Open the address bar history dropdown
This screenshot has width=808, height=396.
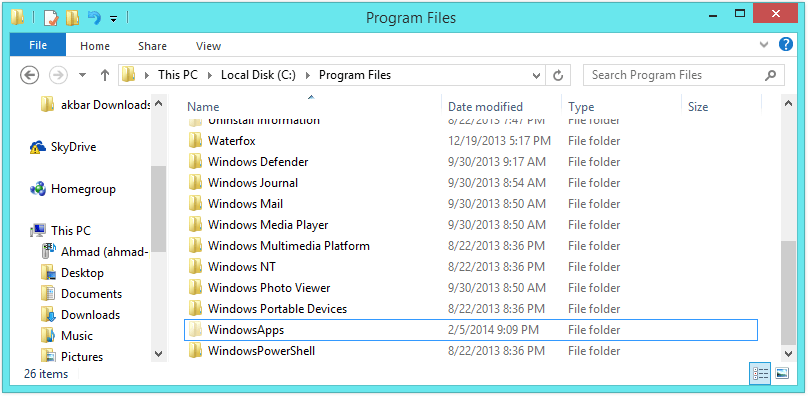pyautogui.click(x=536, y=75)
